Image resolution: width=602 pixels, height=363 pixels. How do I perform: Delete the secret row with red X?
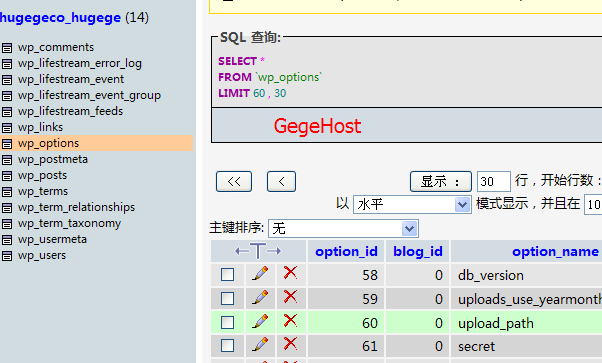pyautogui.click(x=290, y=343)
